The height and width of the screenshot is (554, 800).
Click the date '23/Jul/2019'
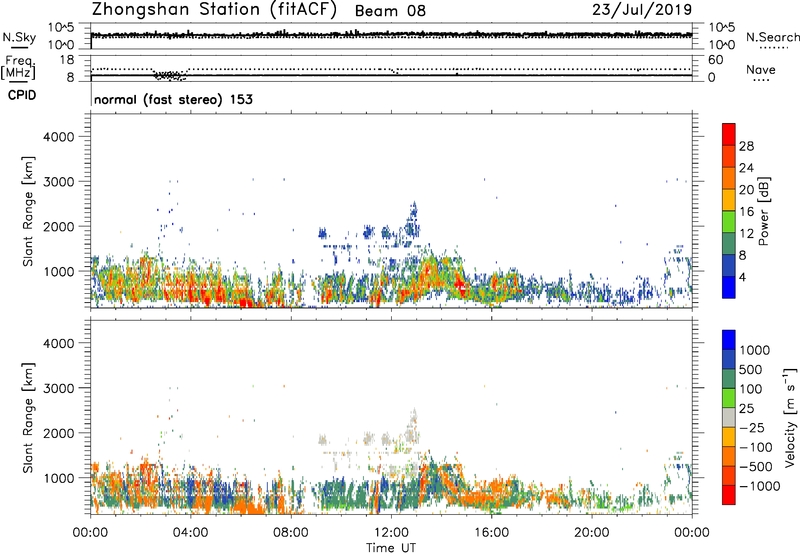click(642, 9)
